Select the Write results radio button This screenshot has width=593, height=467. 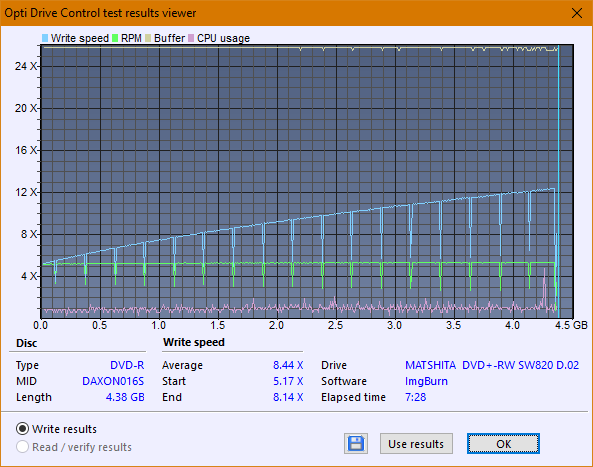22,429
